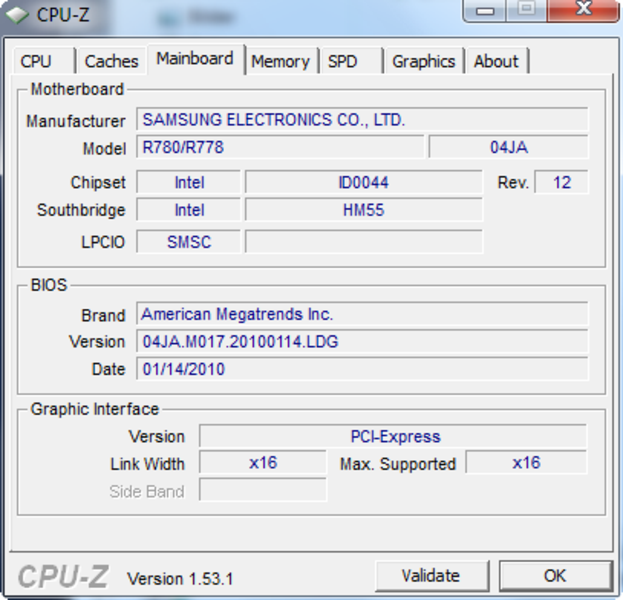623x600 pixels.
Task: Click the Manufacturer label
Action: [x=75, y=121]
